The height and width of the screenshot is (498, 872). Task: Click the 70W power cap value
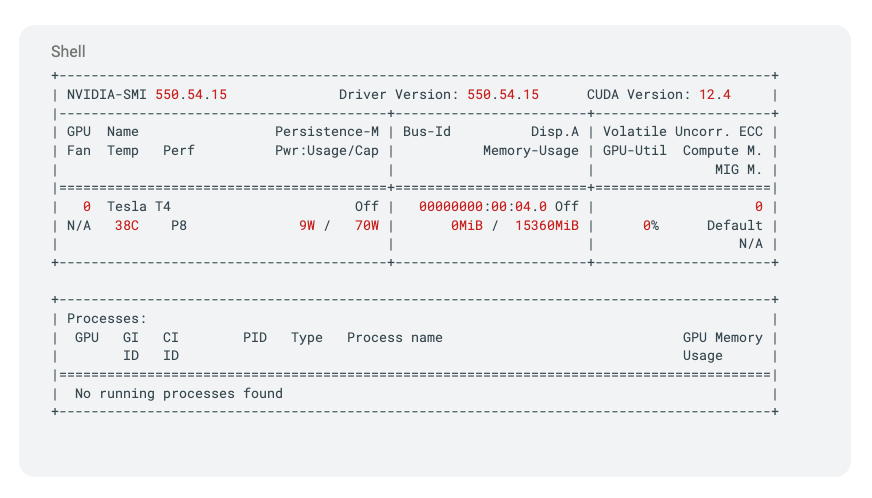[x=366, y=226]
